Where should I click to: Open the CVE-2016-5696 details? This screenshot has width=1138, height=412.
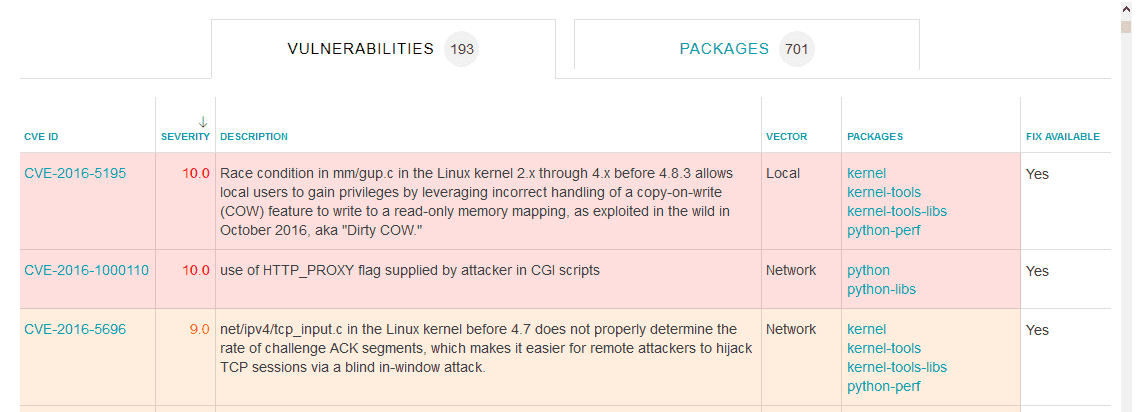(x=75, y=329)
